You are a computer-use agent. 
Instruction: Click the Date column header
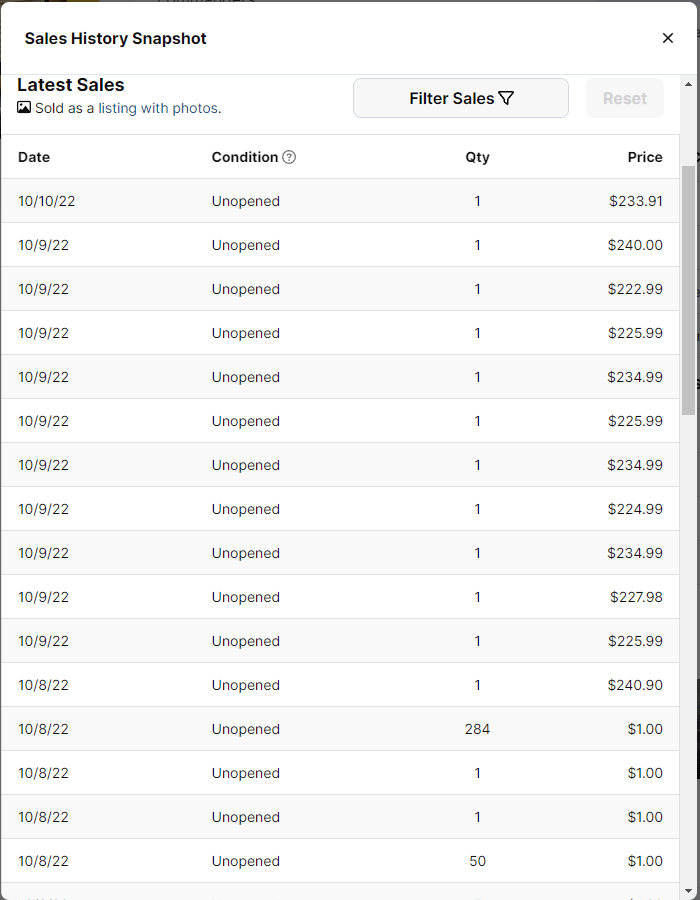click(x=34, y=157)
